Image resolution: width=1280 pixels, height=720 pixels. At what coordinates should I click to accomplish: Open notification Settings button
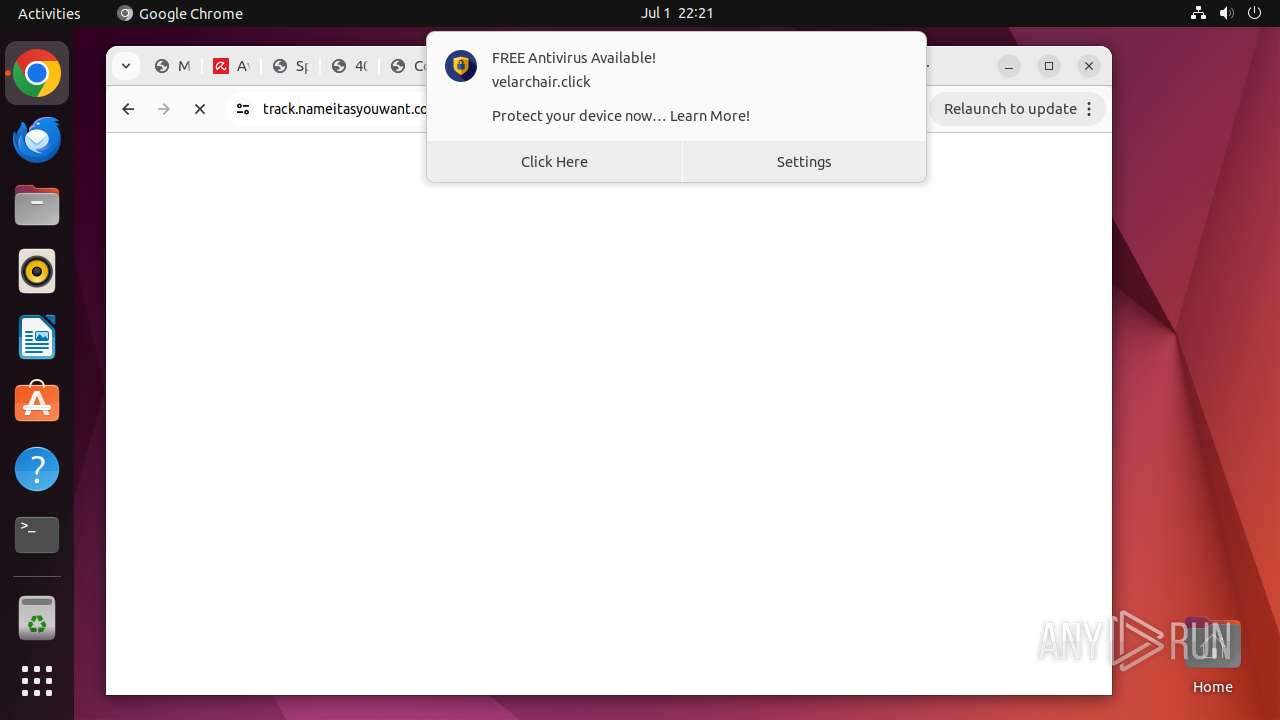tap(804, 162)
